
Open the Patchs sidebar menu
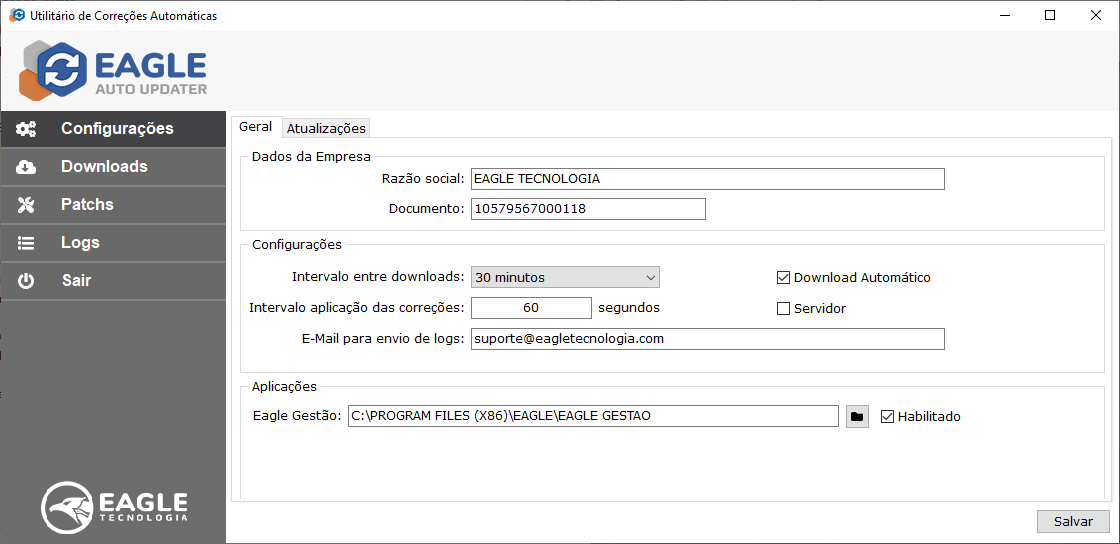[x=113, y=205]
